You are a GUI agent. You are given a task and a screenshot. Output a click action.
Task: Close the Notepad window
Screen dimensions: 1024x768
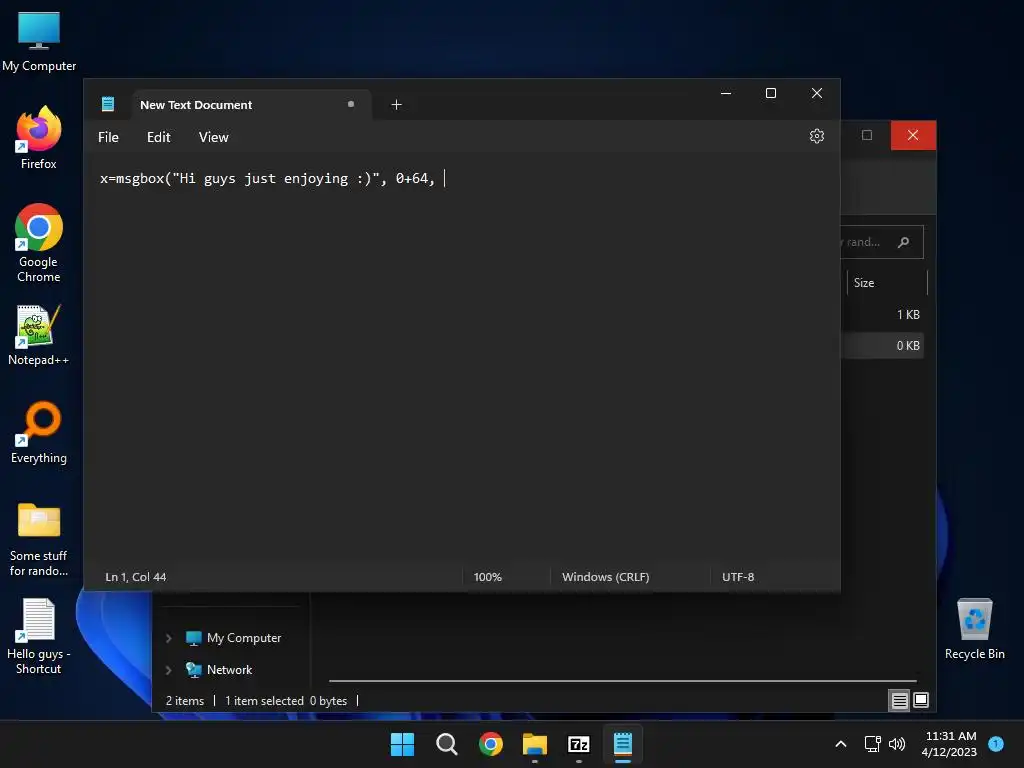(816, 93)
